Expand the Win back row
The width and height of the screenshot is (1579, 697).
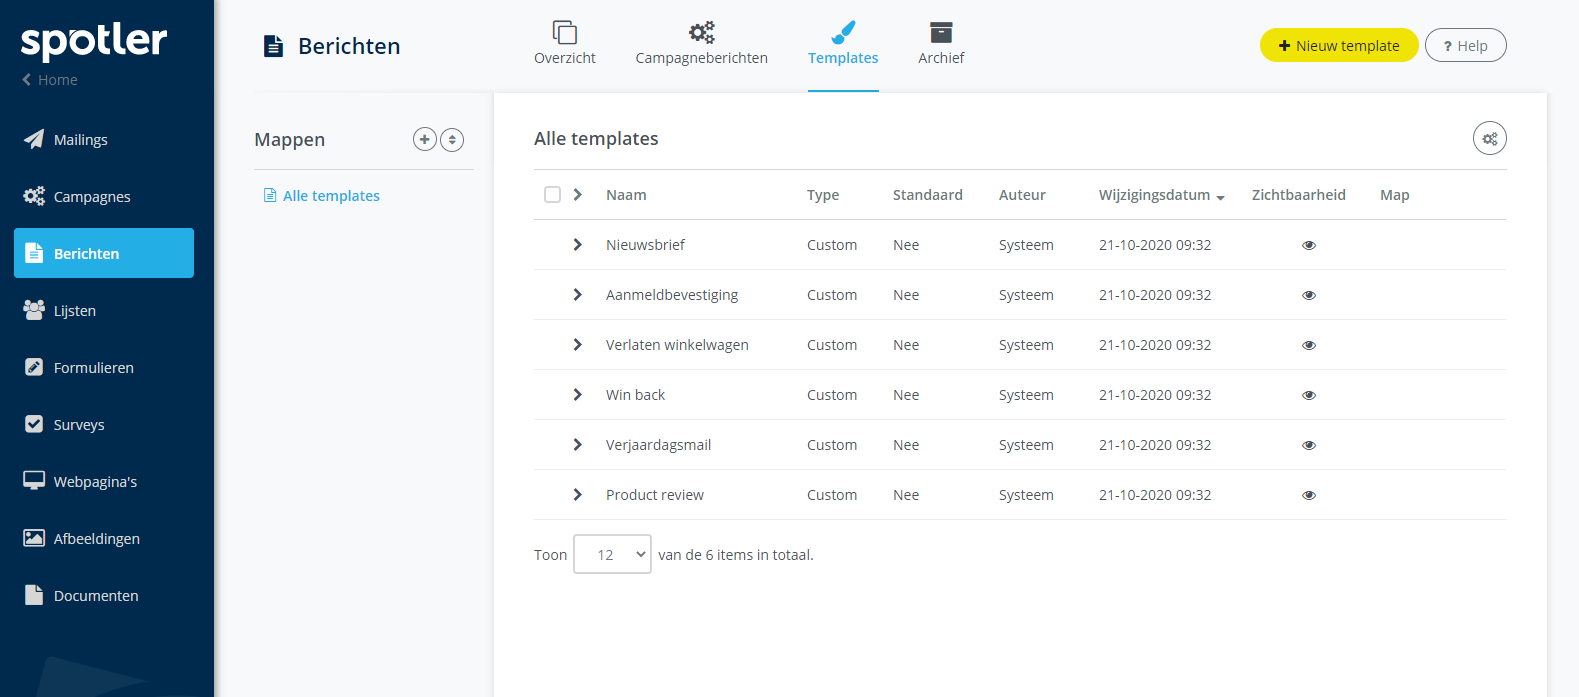coord(577,394)
